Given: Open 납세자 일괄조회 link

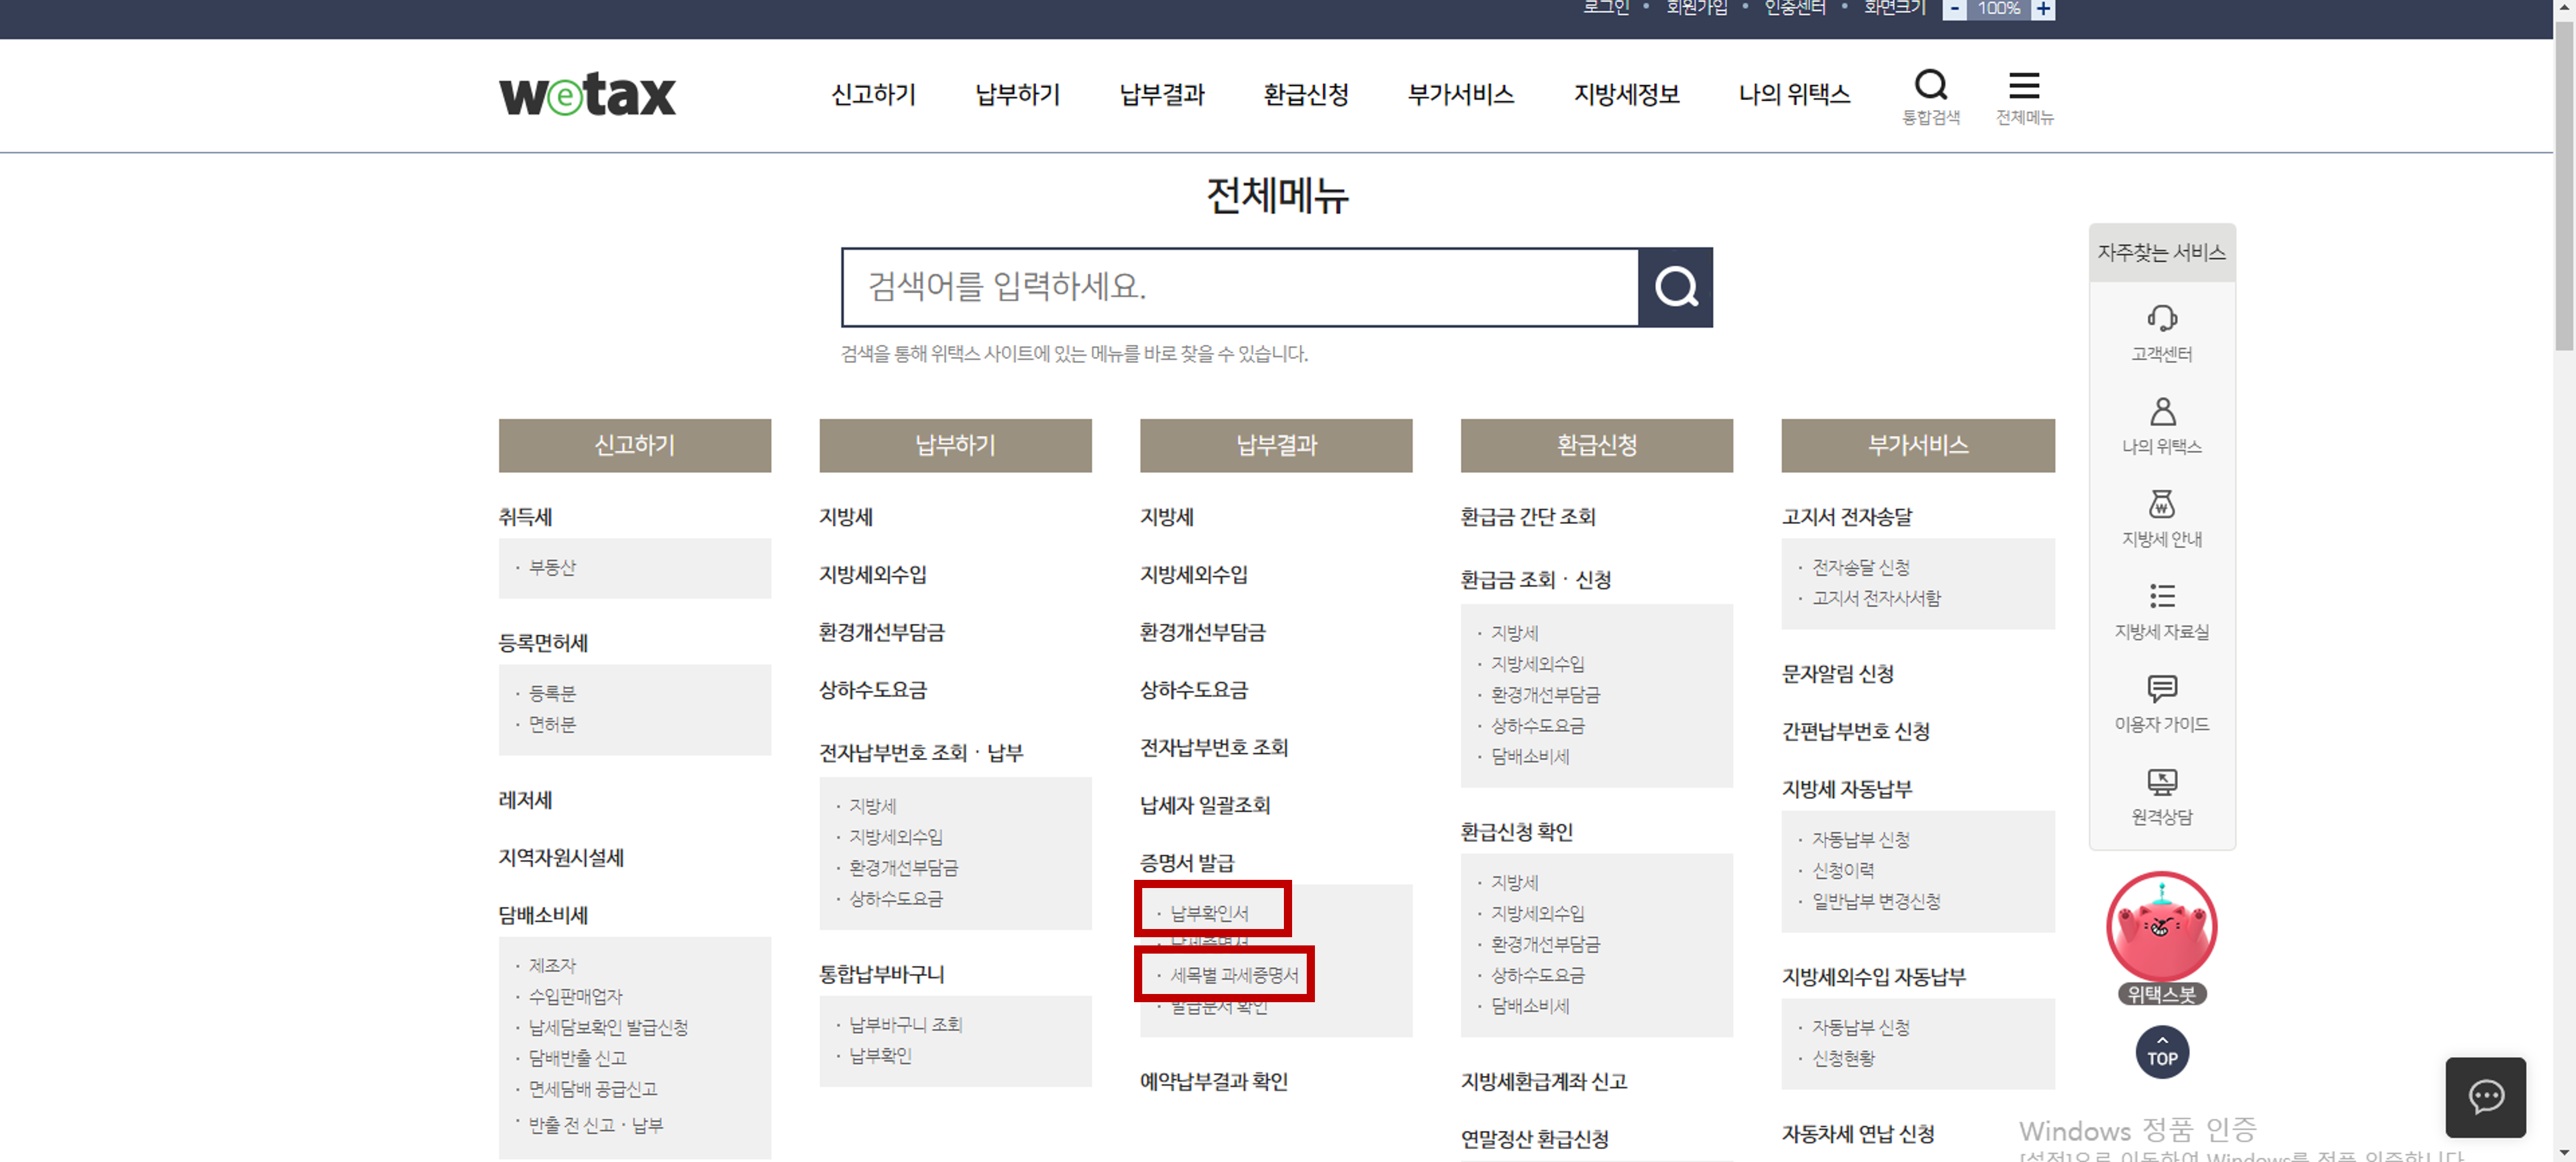Looking at the screenshot, I should 1205,805.
